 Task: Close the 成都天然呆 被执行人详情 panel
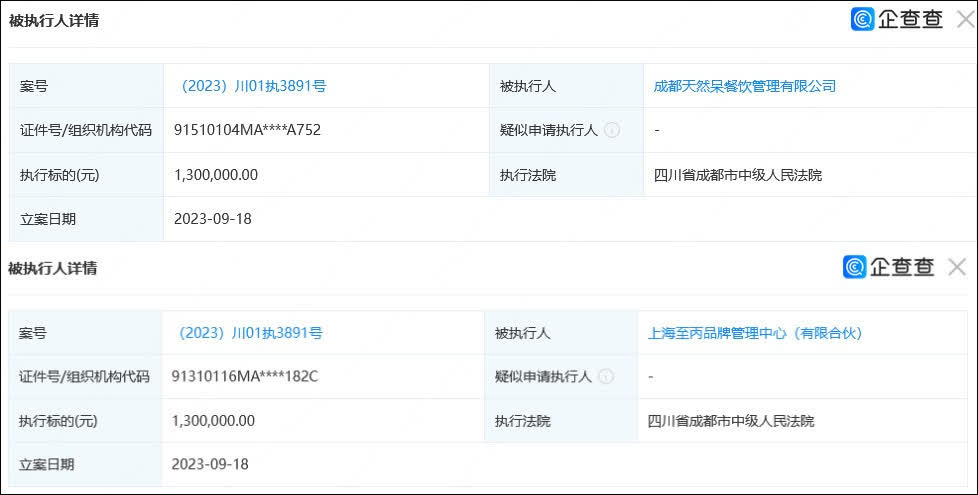964,19
